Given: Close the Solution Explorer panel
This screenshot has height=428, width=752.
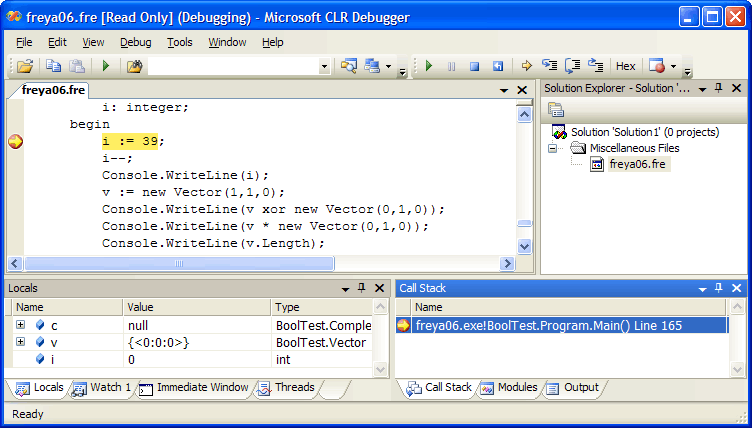Looking at the screenshot, I should [x=737, y=88].
